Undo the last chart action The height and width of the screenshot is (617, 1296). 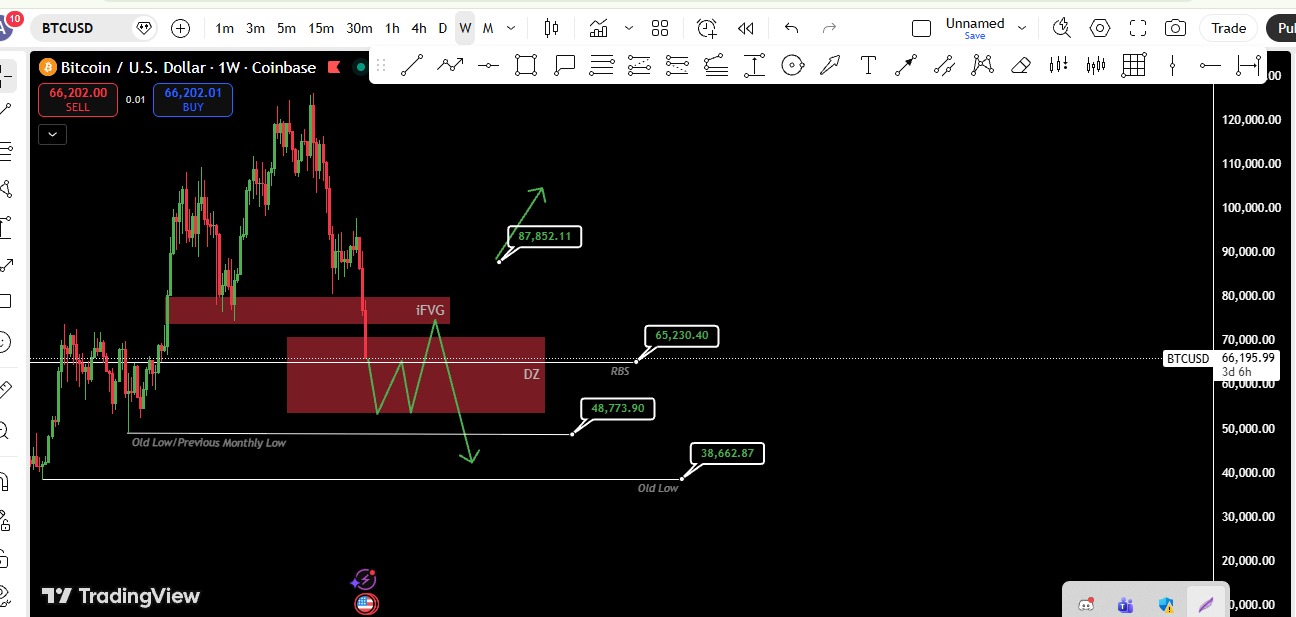point(791,28)
